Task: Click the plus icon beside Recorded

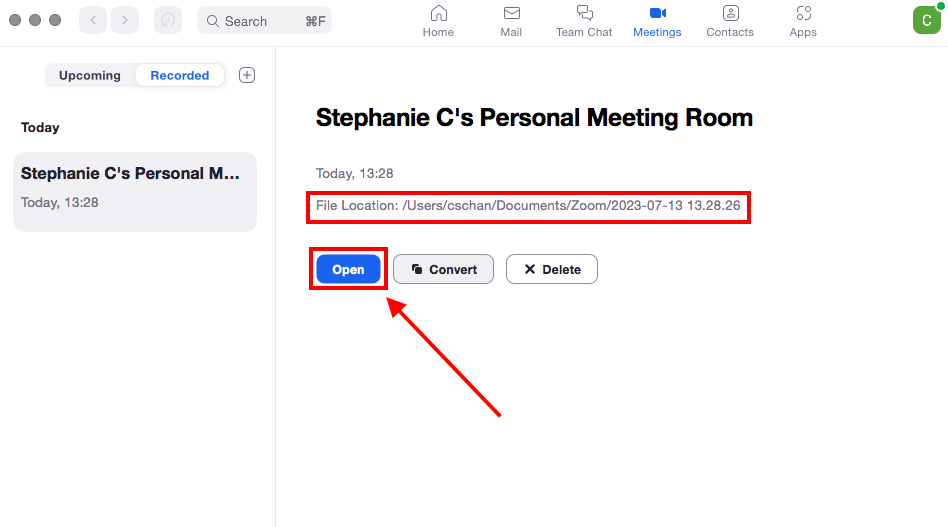Action: [247, 75]
